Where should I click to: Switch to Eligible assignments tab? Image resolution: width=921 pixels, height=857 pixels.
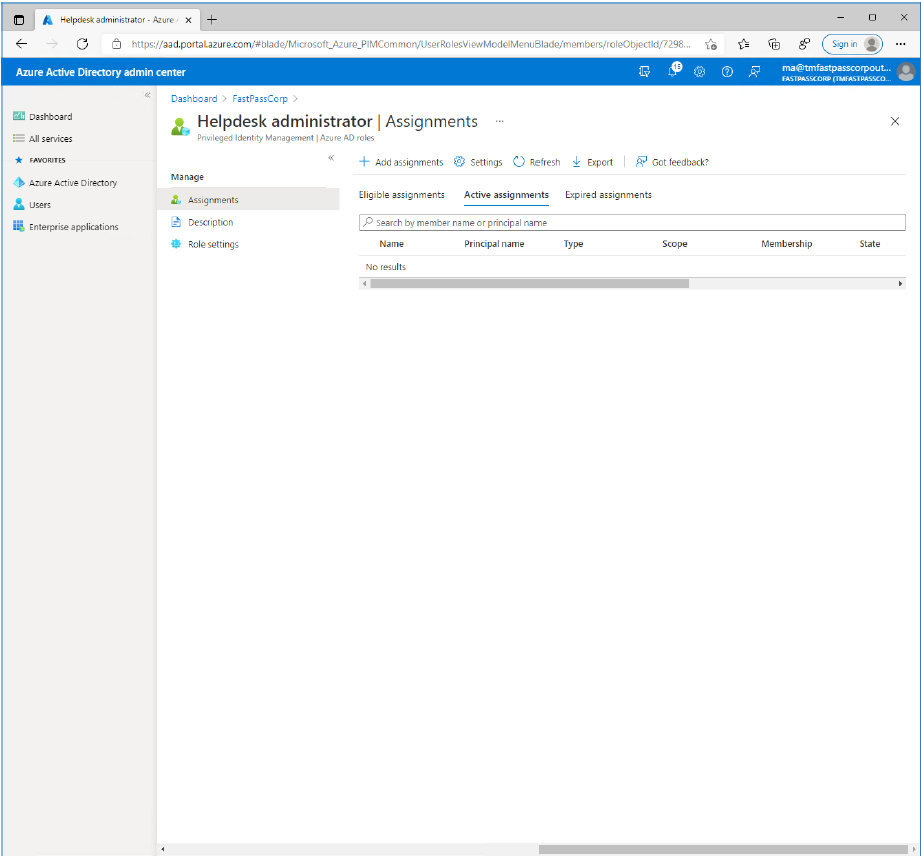401,195
